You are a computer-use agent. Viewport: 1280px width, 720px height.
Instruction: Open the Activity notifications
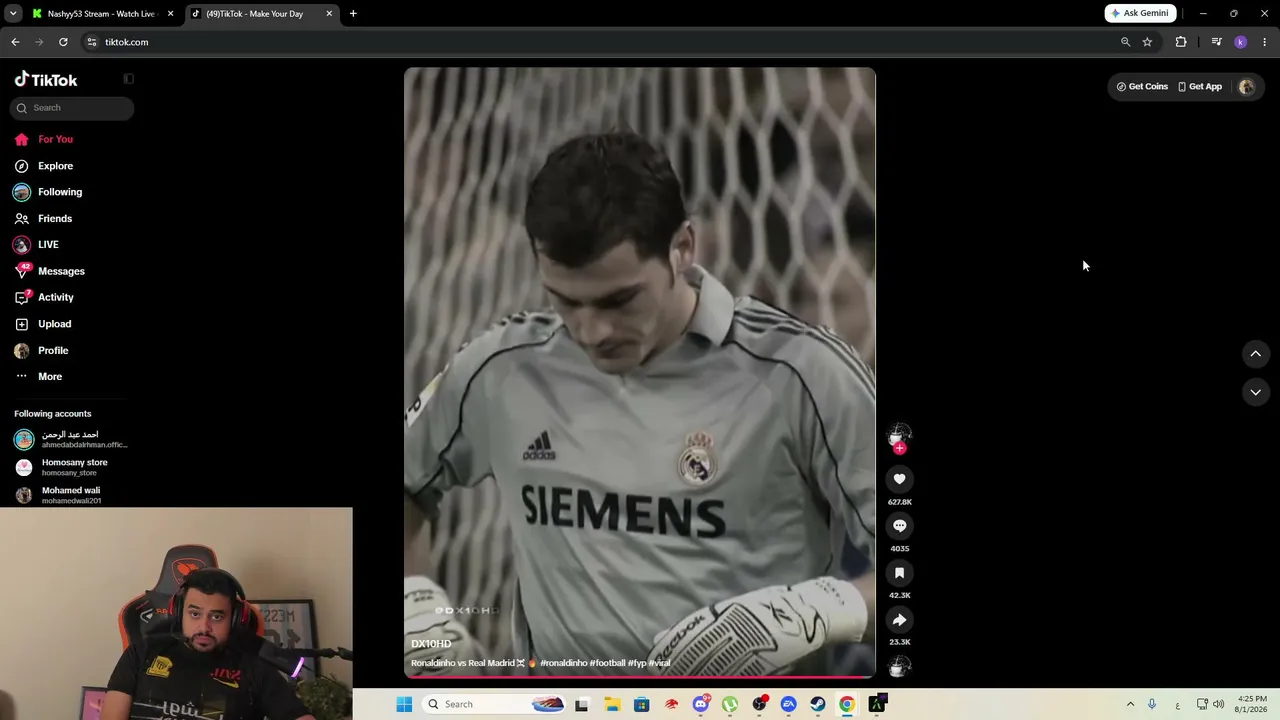point(44,297)
